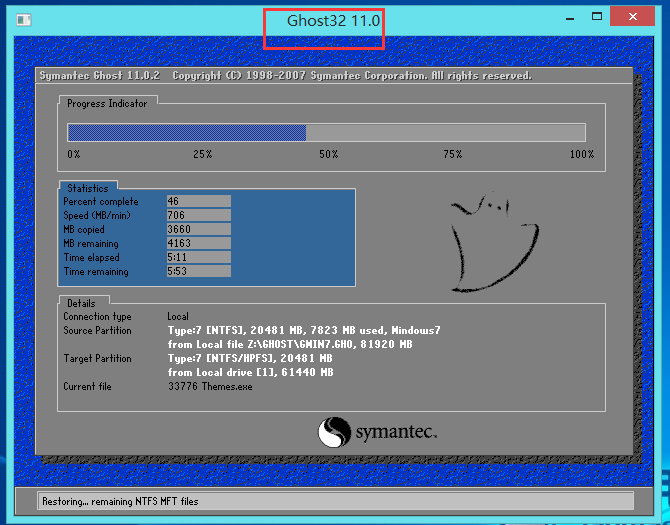670x525 pixels.
Task: Click the Local drive [1] 61440 MB line
Action: tap(250, 372)
